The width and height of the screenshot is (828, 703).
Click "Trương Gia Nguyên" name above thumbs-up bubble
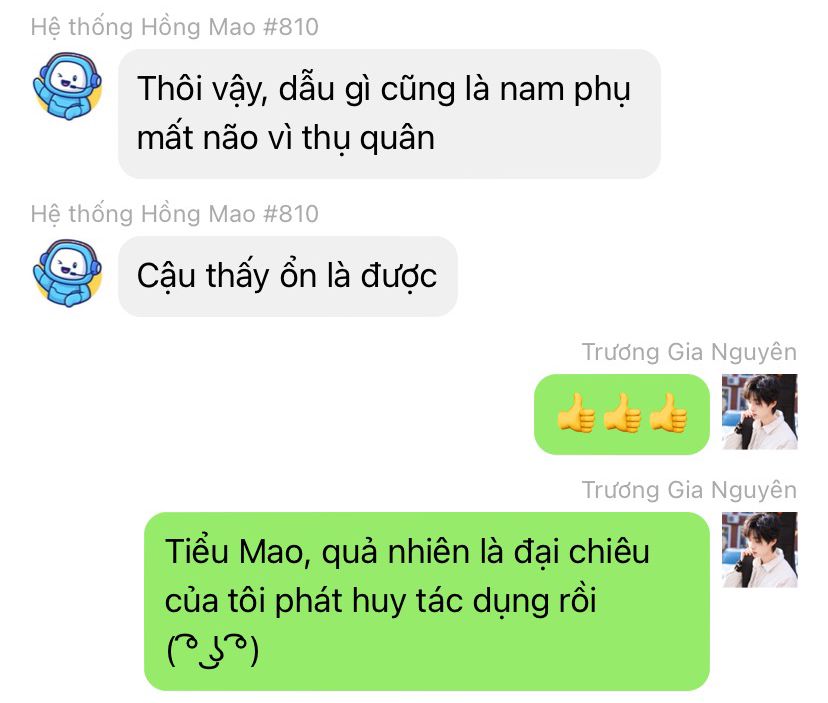click(x=689, y=352)
